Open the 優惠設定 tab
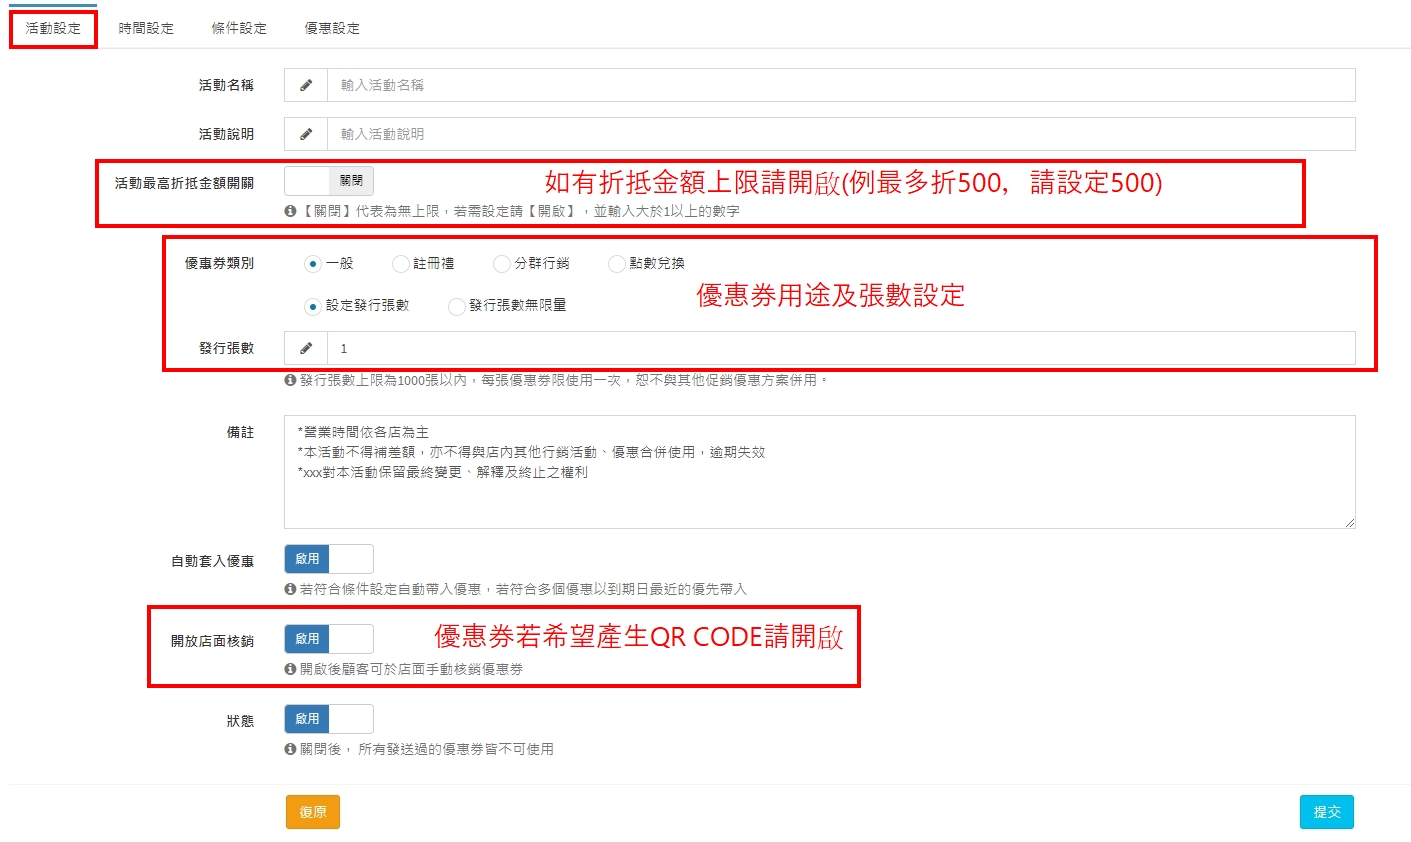The width and height of the screenshot is (1411, 842). click(332, 28)
